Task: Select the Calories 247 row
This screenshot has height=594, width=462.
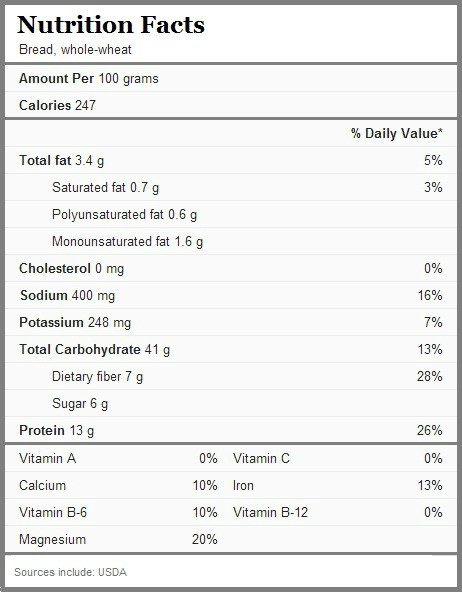Action: click(231, 105)
